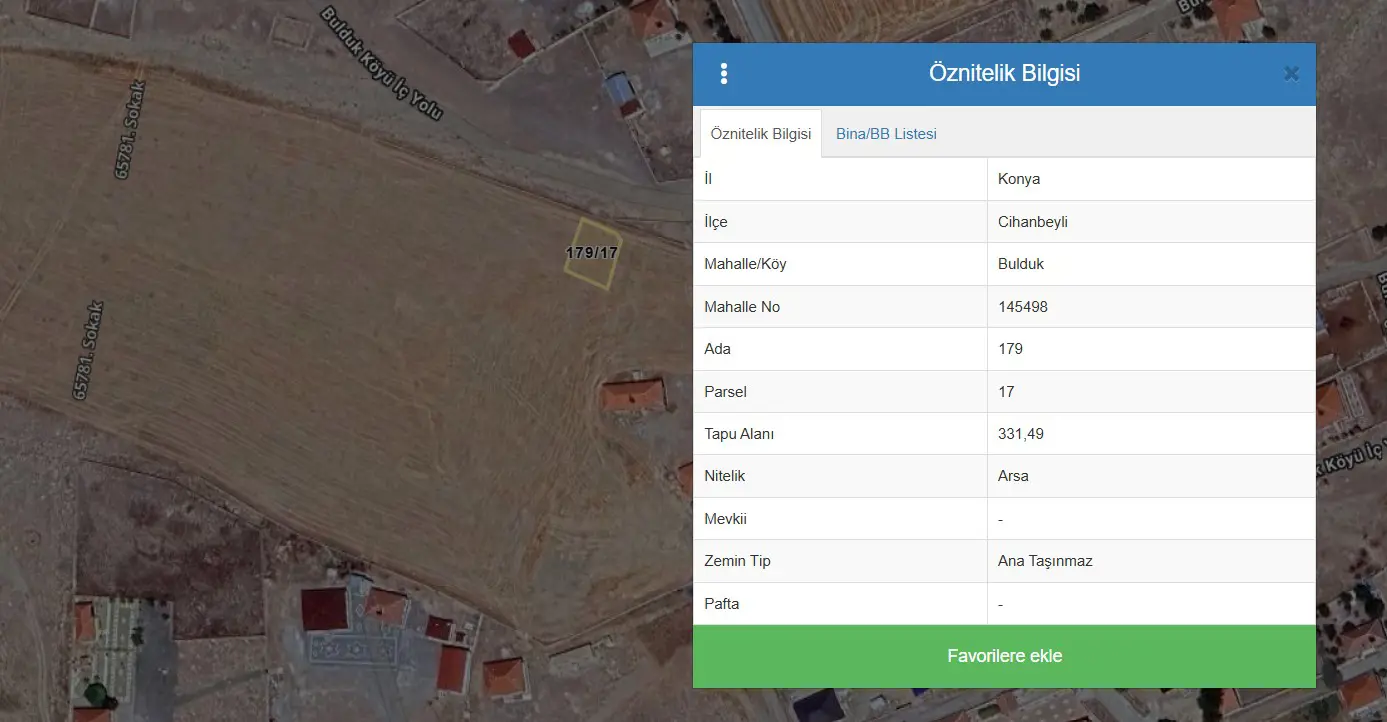
Task: Click the Tapu Alanı label
Action: [739, 434]
